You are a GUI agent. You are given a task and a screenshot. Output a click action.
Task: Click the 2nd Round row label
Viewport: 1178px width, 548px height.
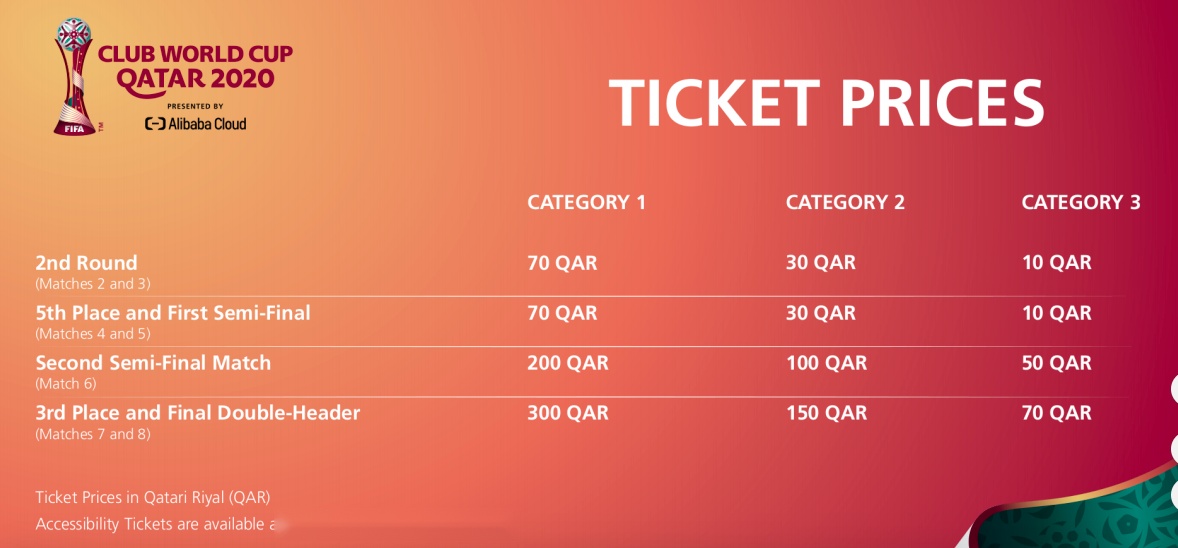(x=86, y=263)
